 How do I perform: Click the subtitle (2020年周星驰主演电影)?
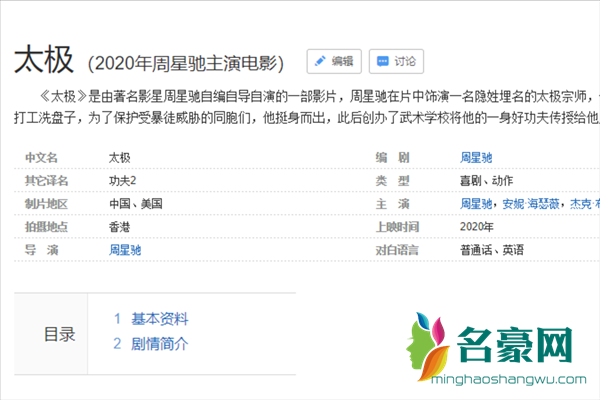click(x=186, y=64)
